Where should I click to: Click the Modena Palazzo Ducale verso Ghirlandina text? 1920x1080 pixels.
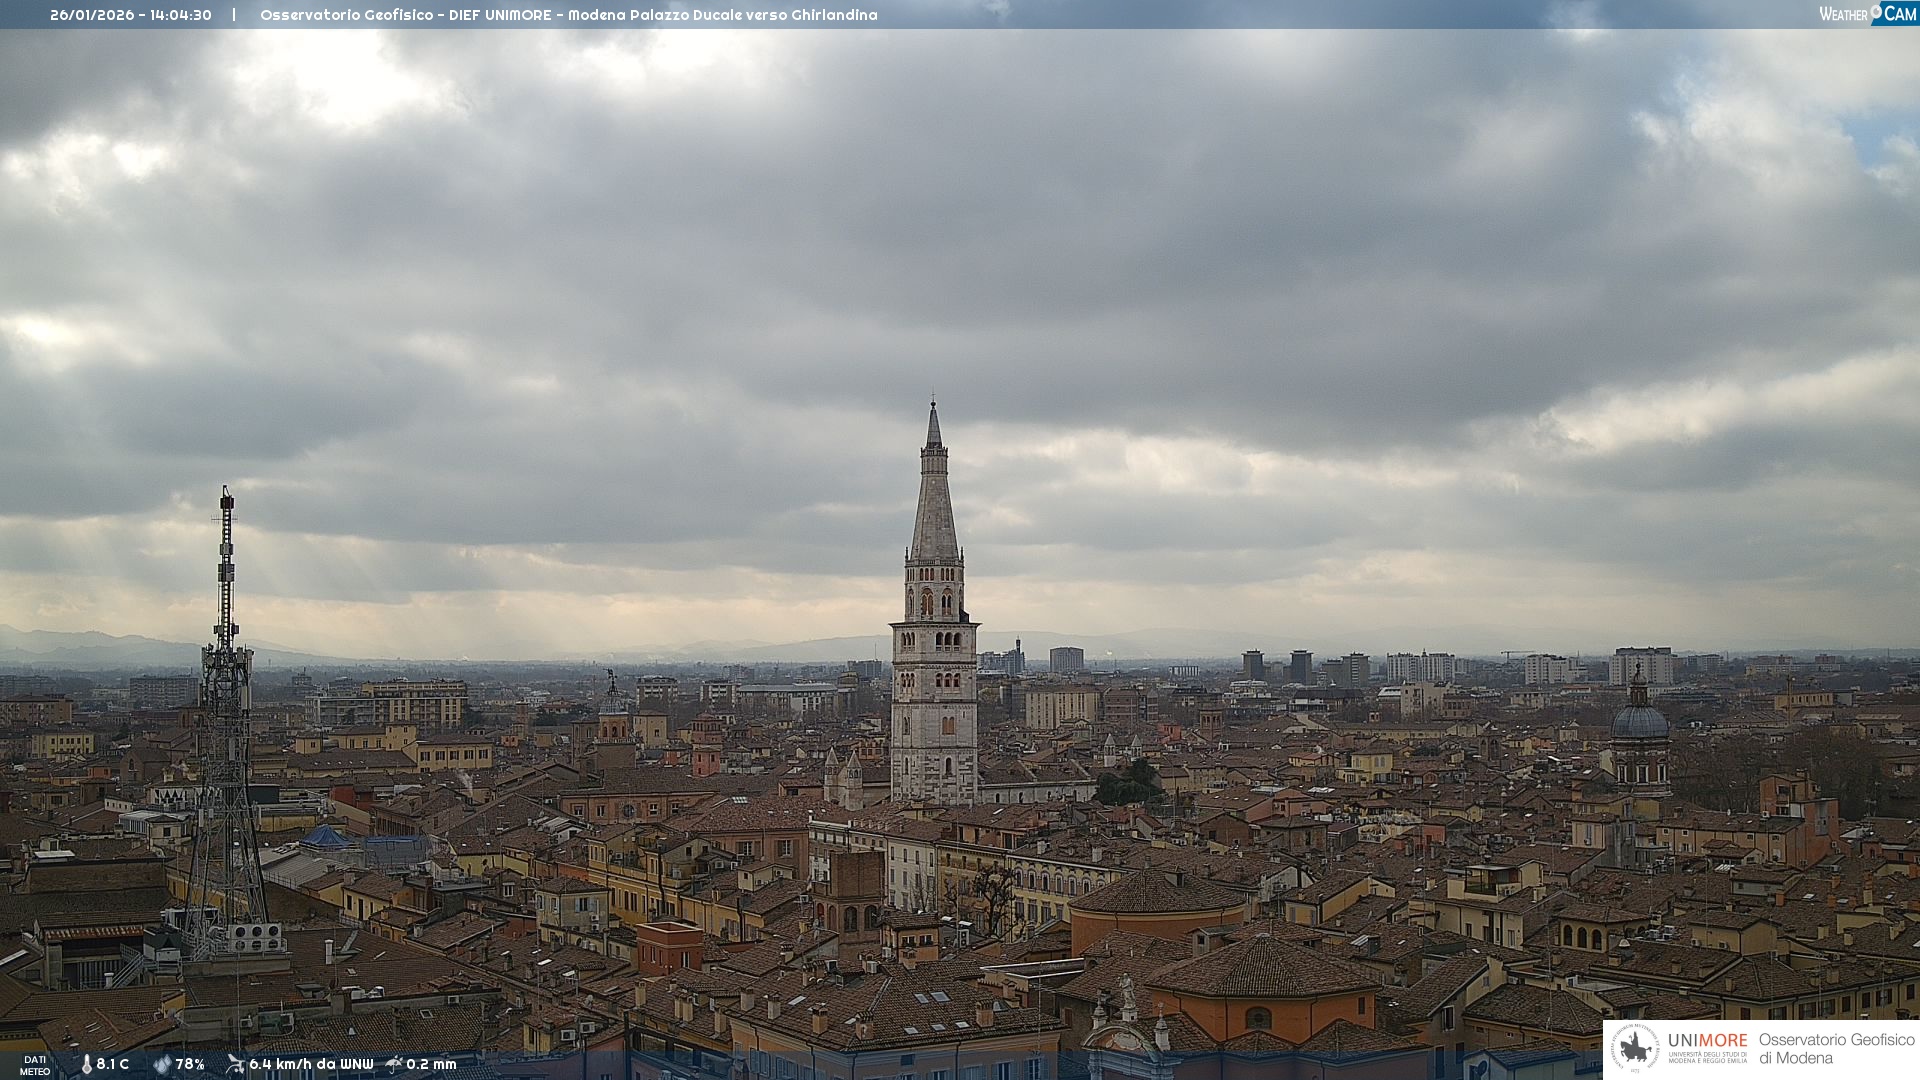[722, 15]
